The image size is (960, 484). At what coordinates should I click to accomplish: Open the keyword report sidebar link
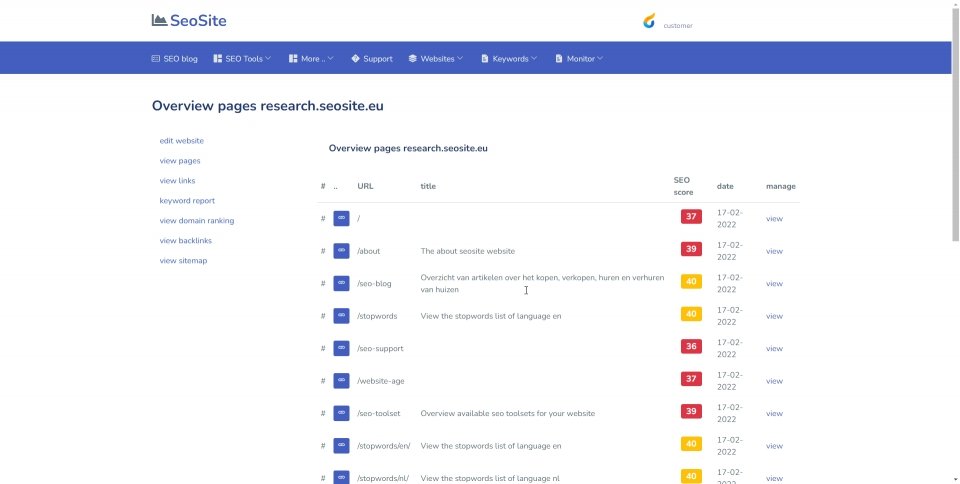click(187, 201)
